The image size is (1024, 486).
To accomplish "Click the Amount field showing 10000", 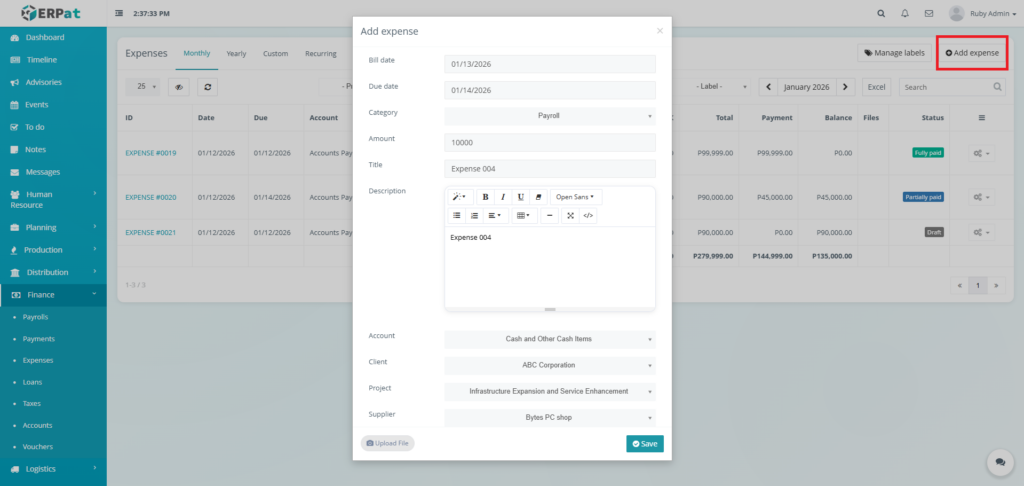I will 550,142.
